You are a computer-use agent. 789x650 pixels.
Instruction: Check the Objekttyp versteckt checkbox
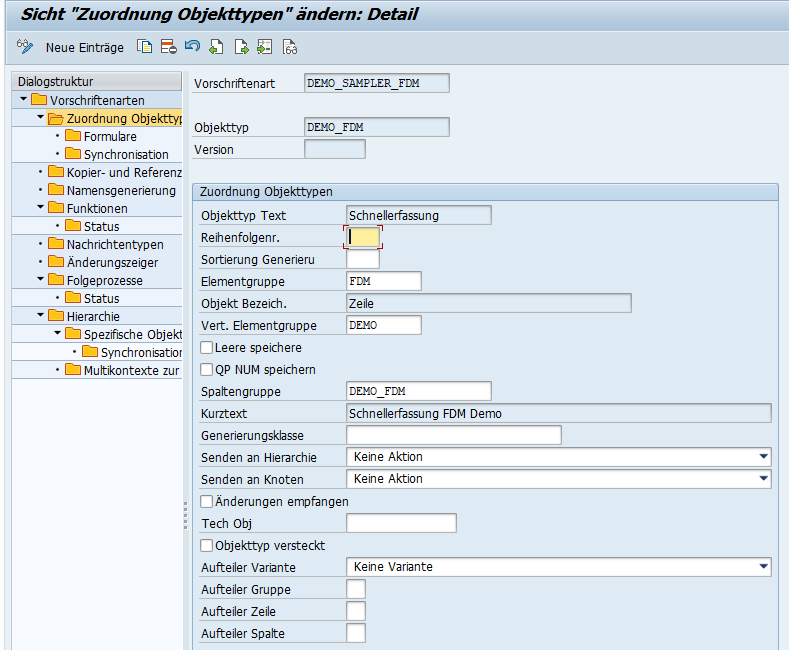(207, 546)
